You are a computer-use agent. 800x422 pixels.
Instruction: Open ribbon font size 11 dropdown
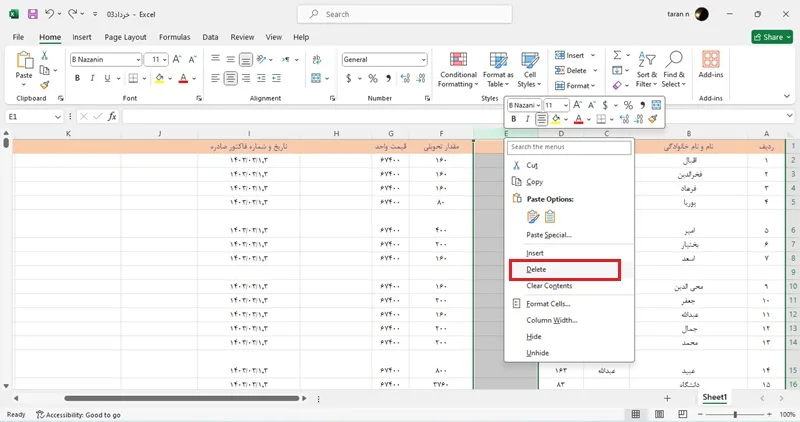point(165,60)
